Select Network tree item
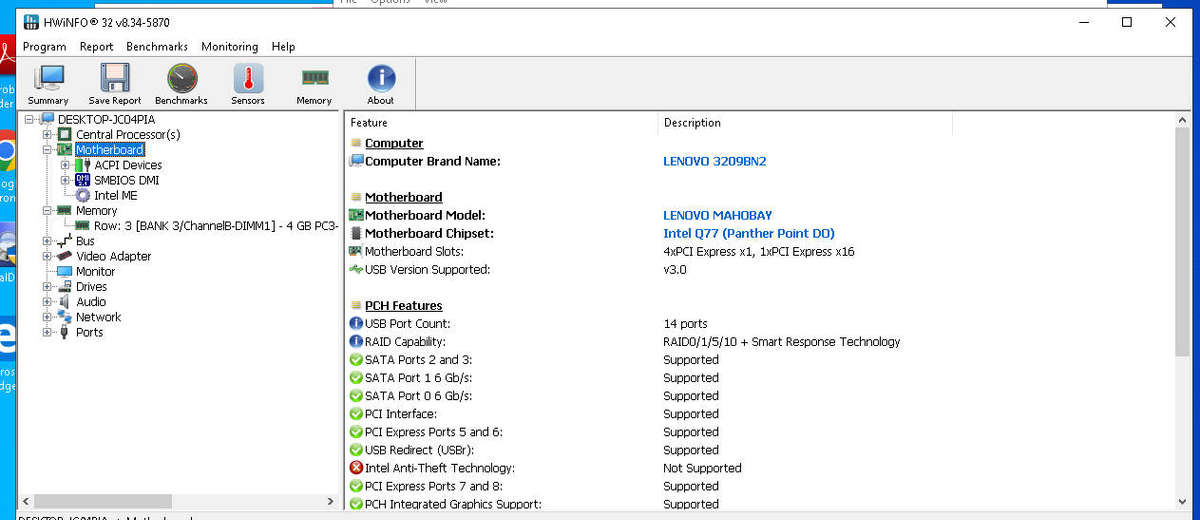Image resolution: width=1200 pixels, height=520 pixels. [98, 317]
